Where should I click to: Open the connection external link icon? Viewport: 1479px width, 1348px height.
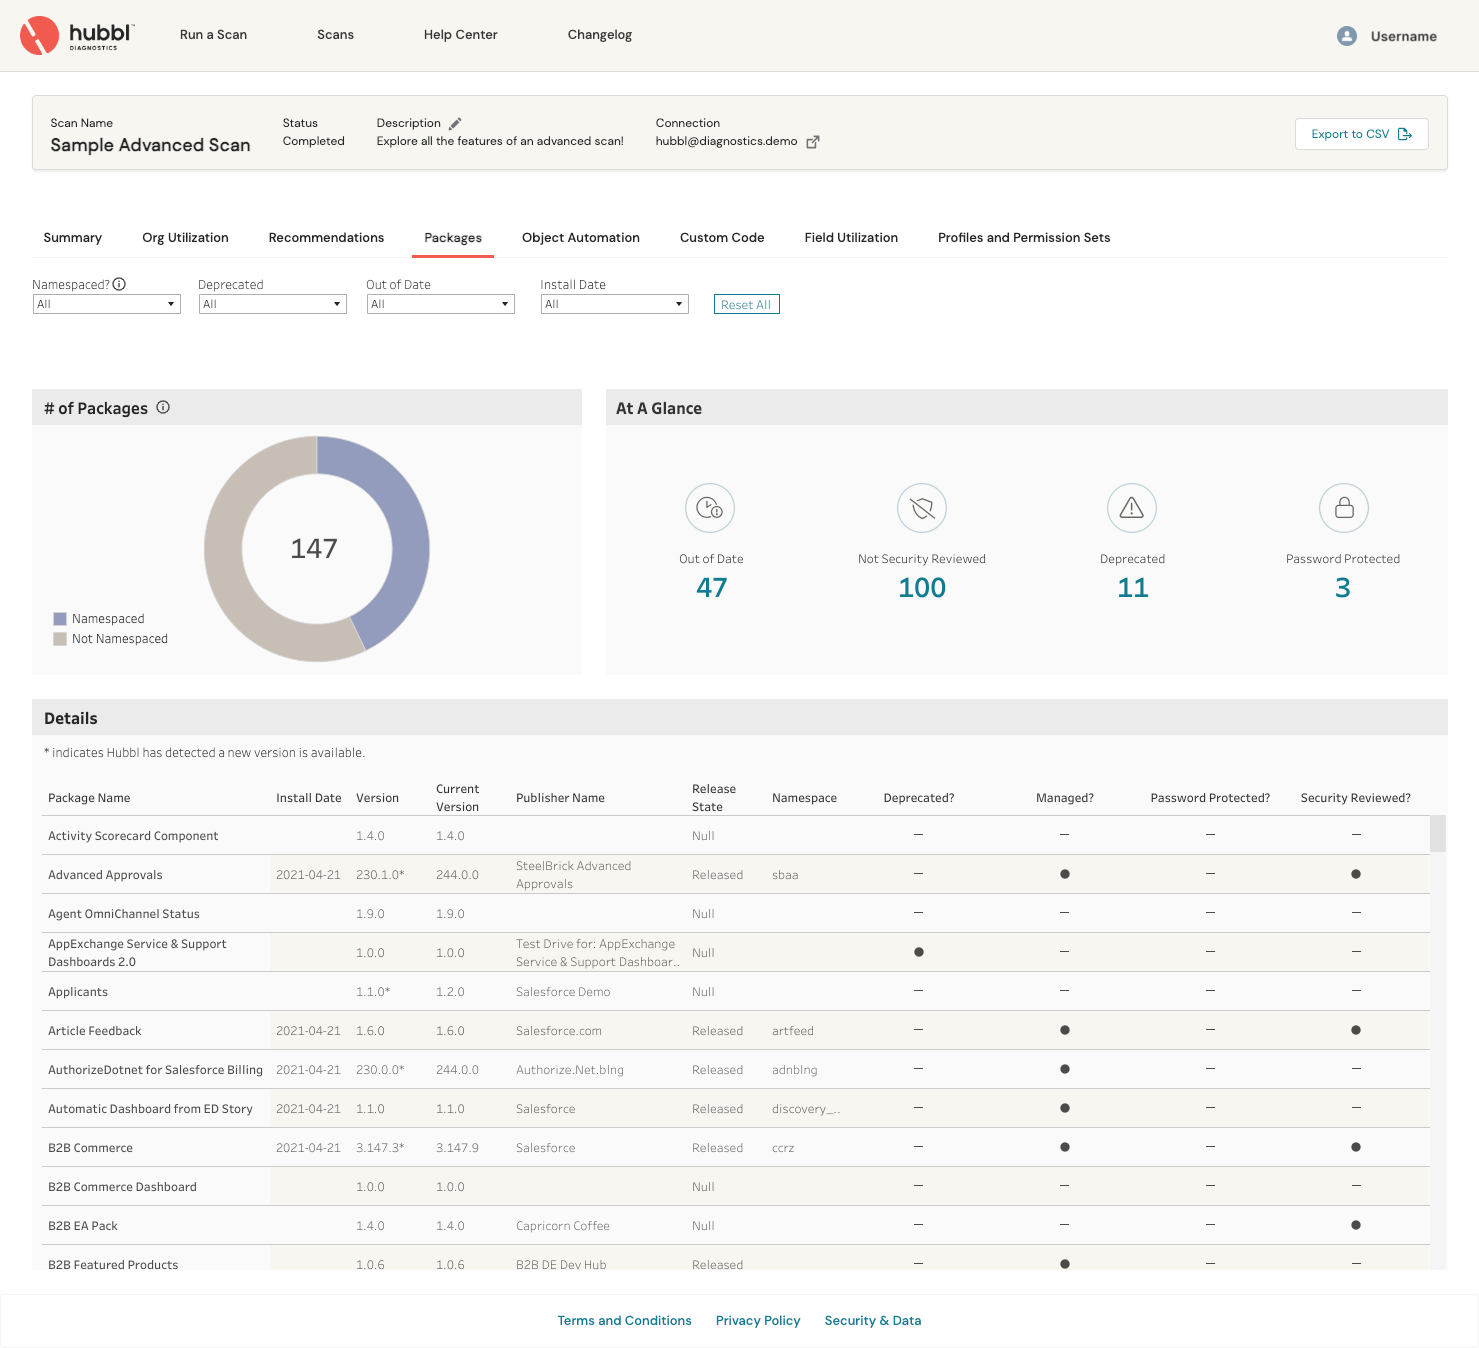[x=813, y=142]
